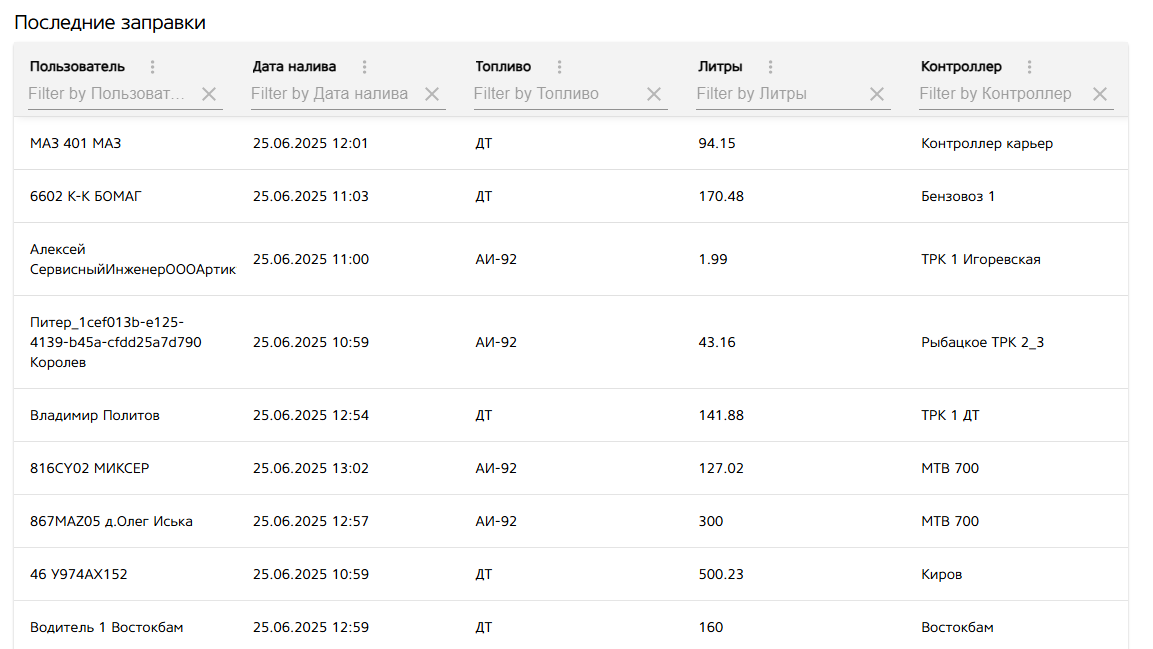The image size is (1153, 649).
Task: Sort by the Дата налива header
Action: point(294,67)
